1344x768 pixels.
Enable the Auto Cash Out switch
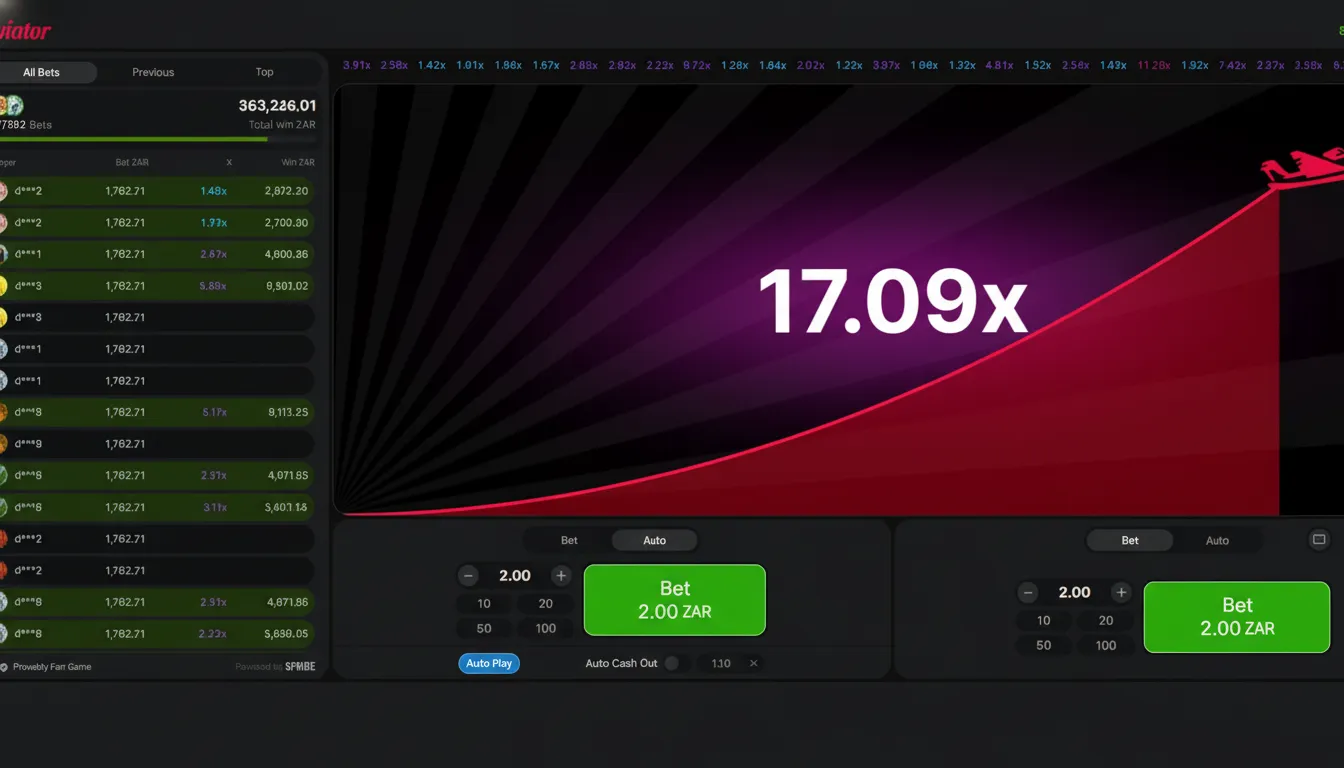pos(676,664)
